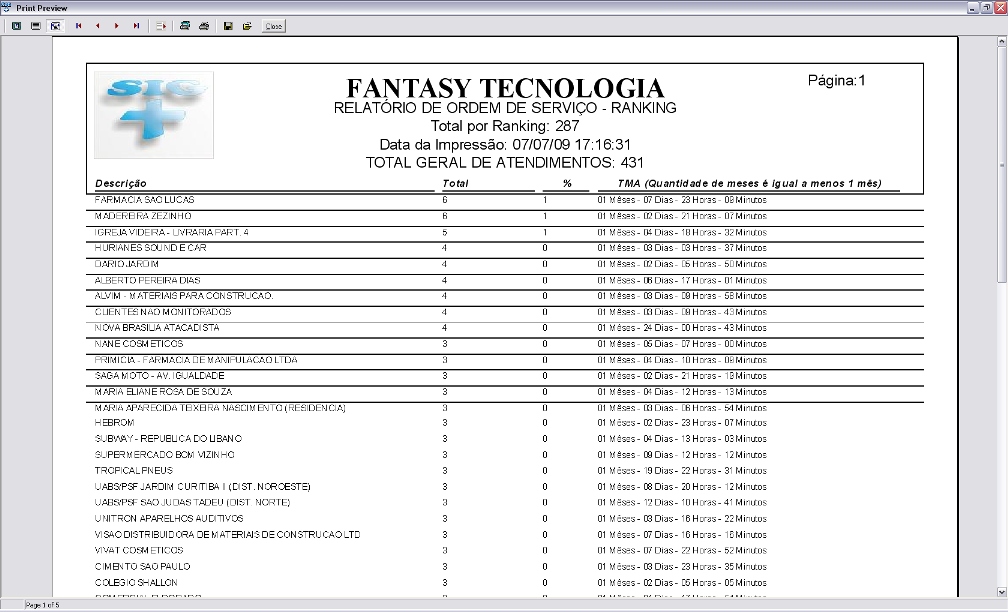The width and height of the screenshot is (1008, 612).
Task: Click the 'NANE COSMETICOS' entry
Action: 139,343
